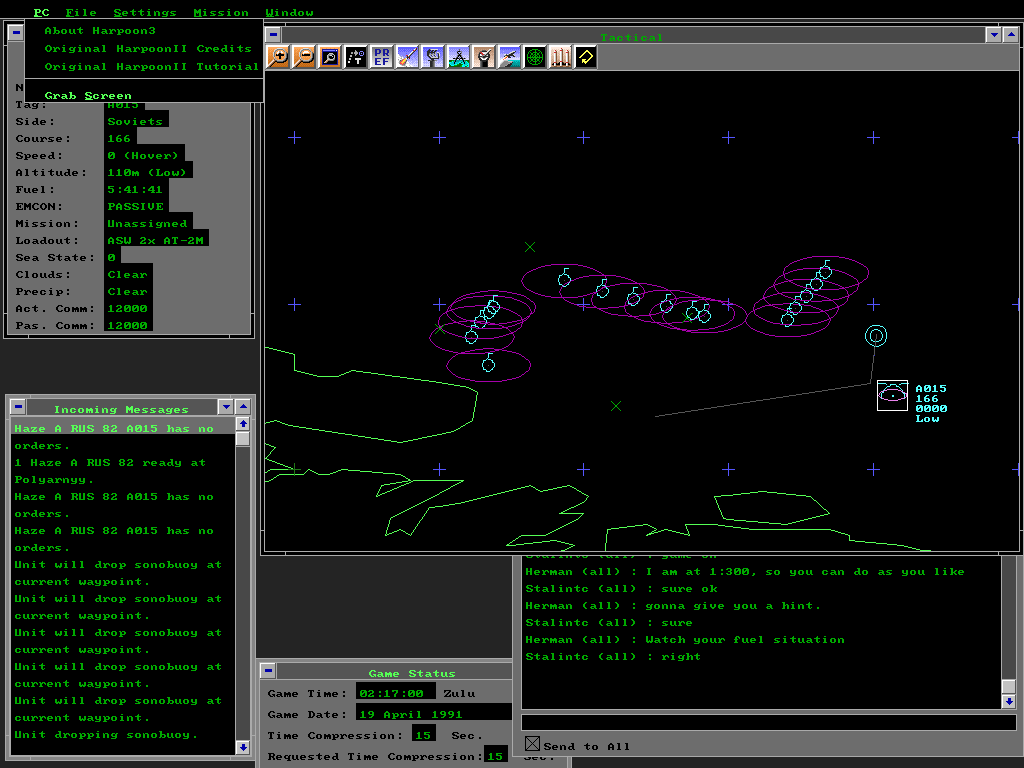Click the Act. Comm value 12000

click(x=128, y=308)
